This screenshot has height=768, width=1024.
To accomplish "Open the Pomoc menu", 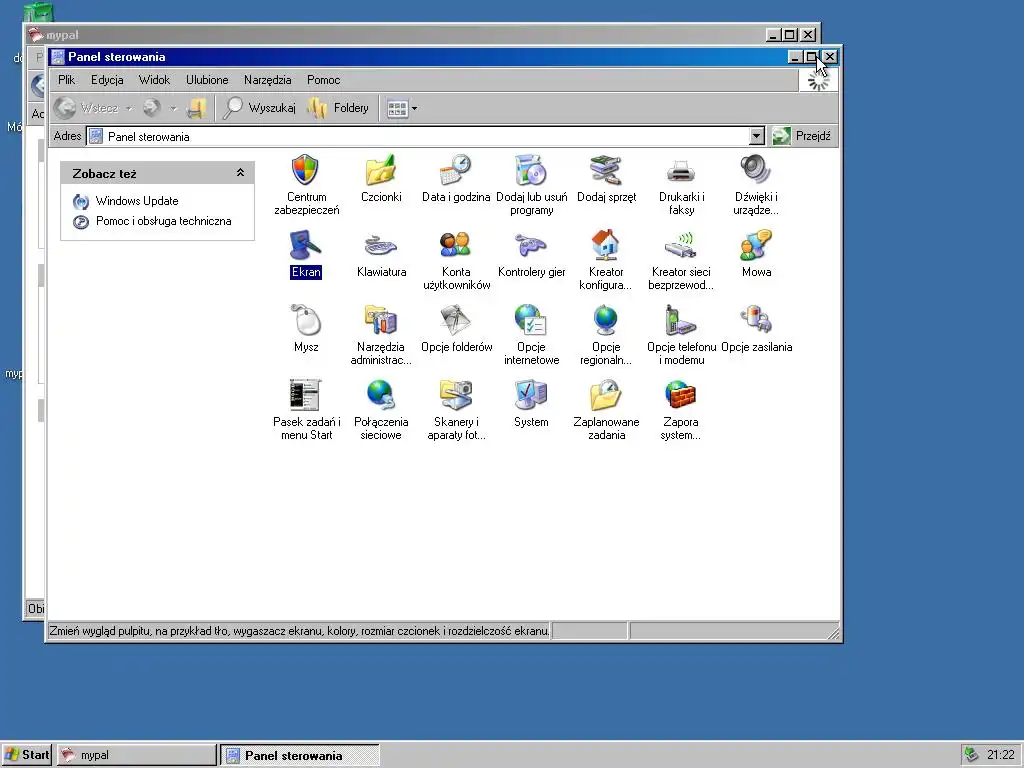I will pyautogui.click(x=323, y=80).
